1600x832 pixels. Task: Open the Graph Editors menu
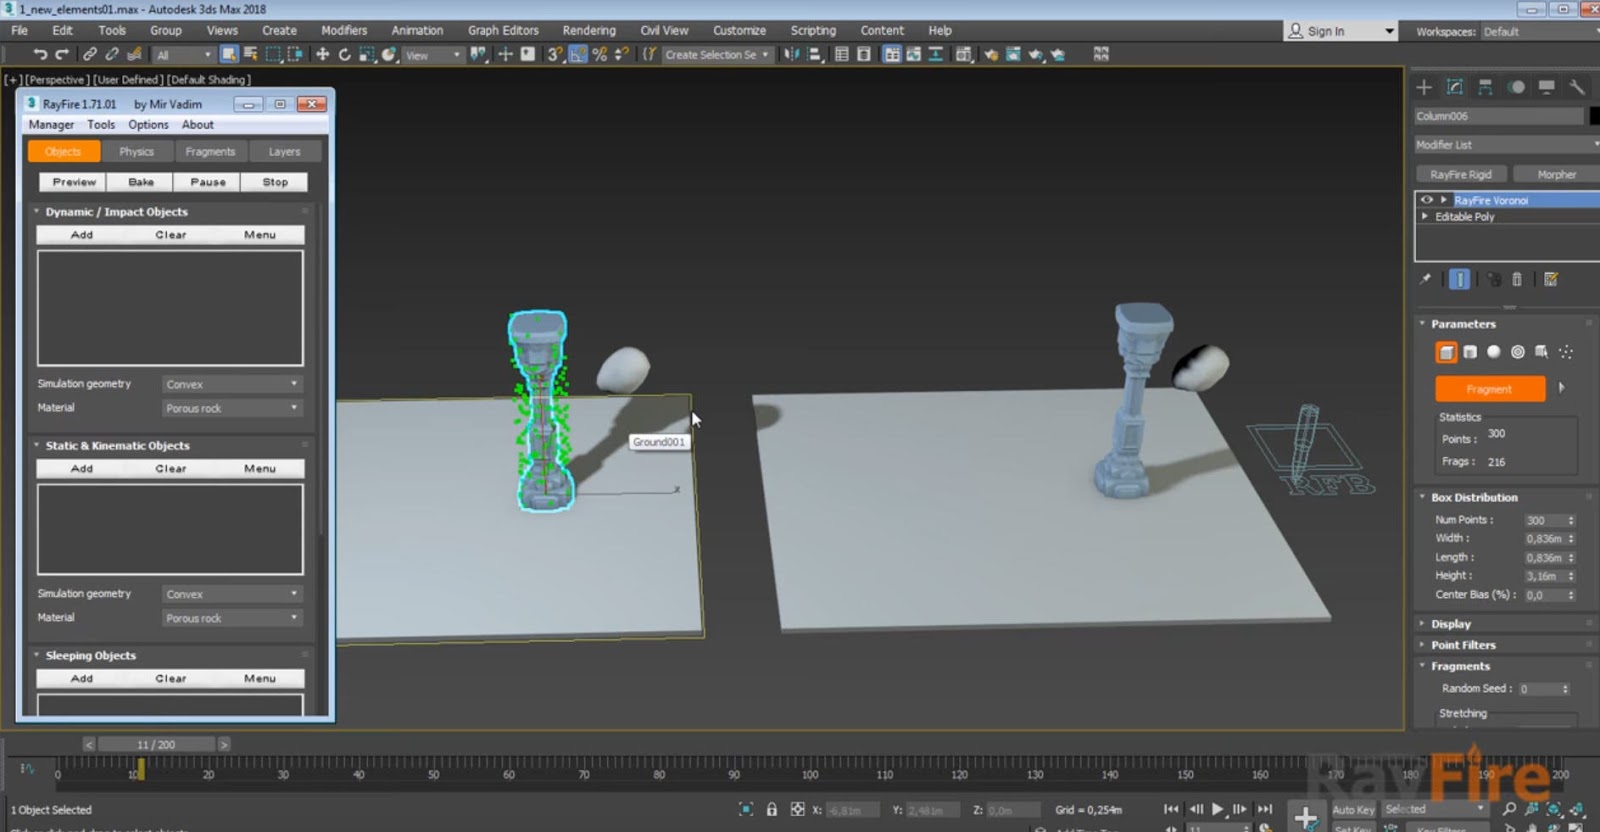(503, 31)
